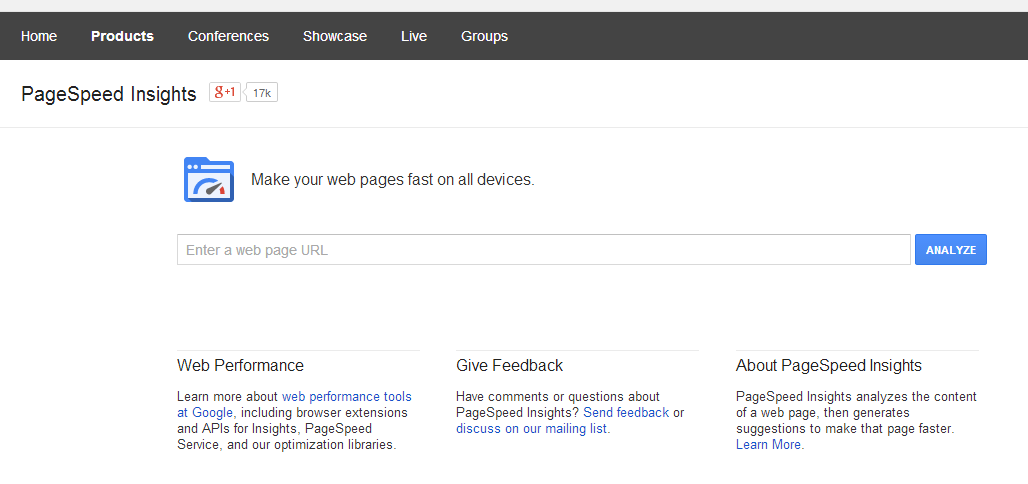
Task: Click the PageSpeed Insights page title
Action: coord(109,94)
